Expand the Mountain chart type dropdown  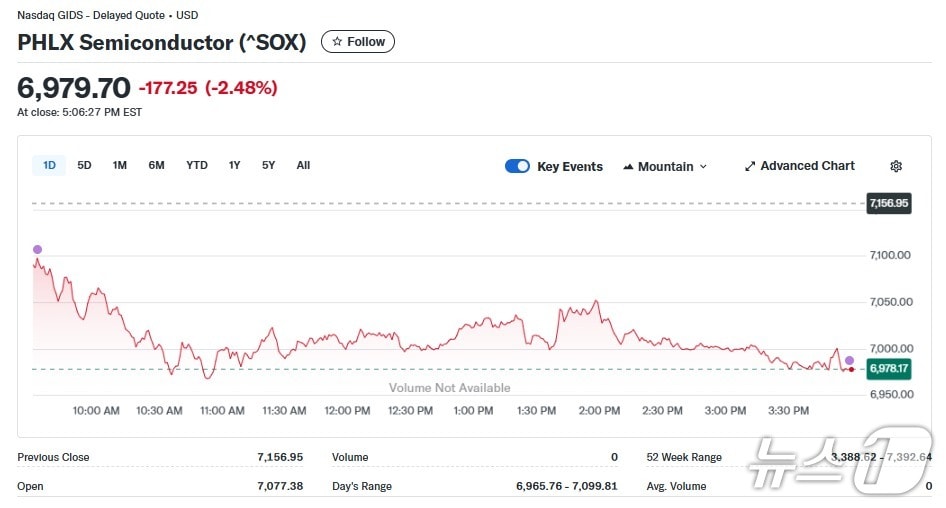pyautogui.click(x=665, y=166)
